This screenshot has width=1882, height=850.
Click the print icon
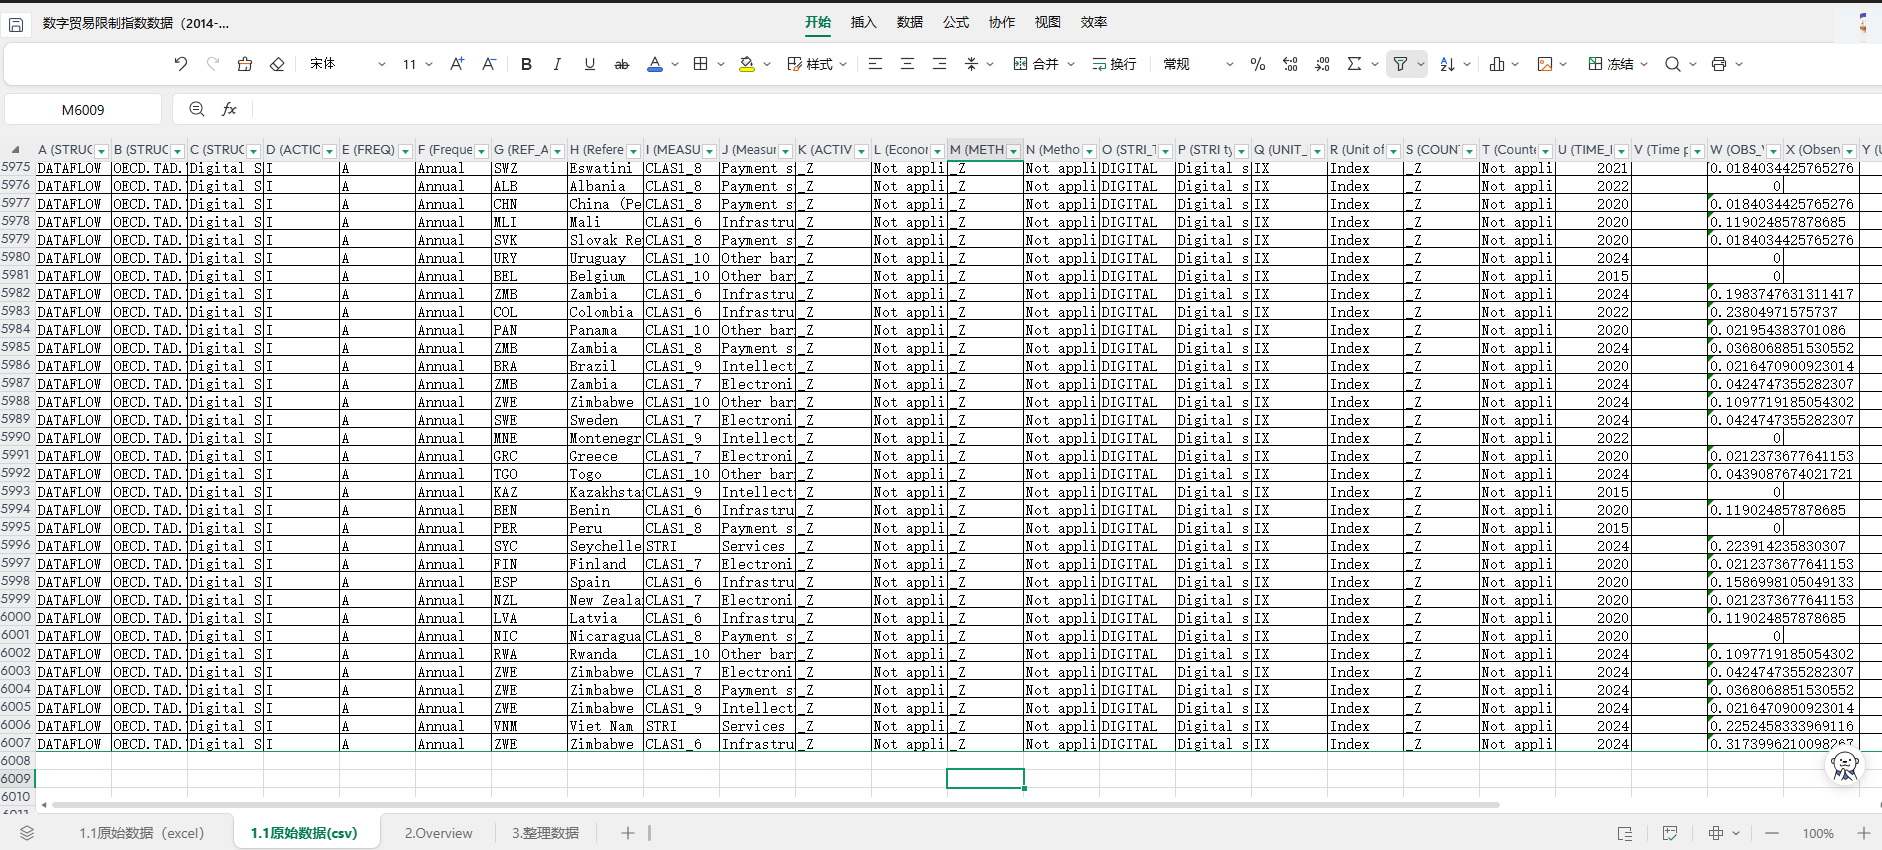[1718, 64]
